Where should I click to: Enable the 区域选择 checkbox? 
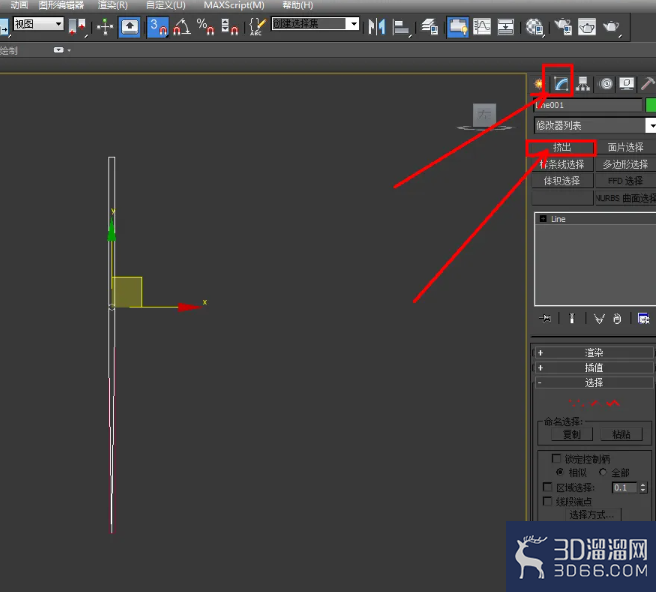click(547, 487)
